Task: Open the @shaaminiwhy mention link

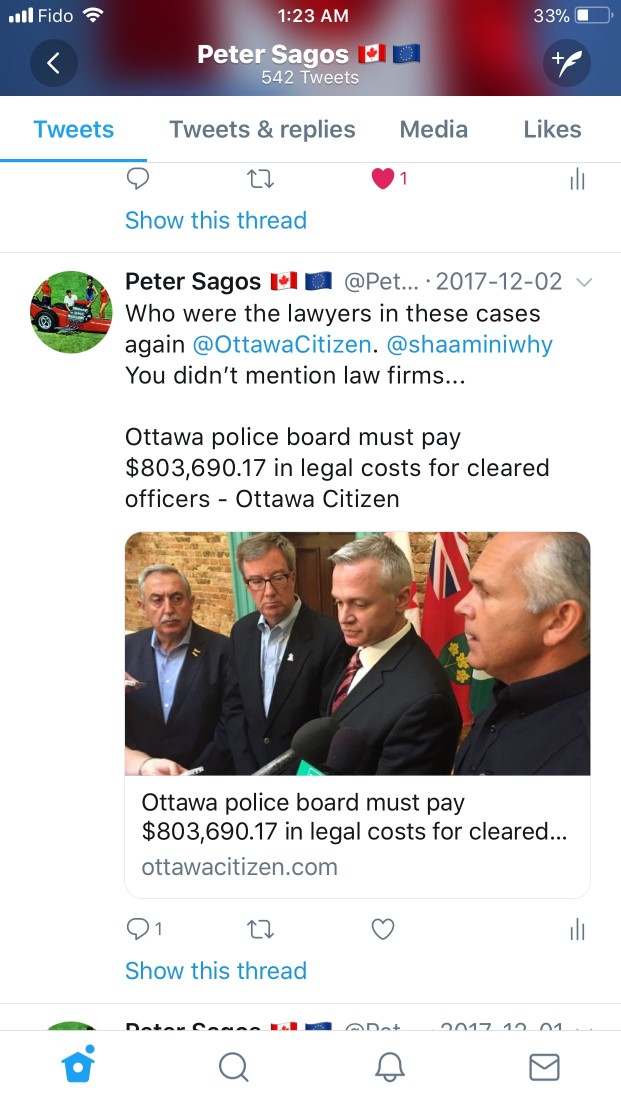Action: point(470,344)
